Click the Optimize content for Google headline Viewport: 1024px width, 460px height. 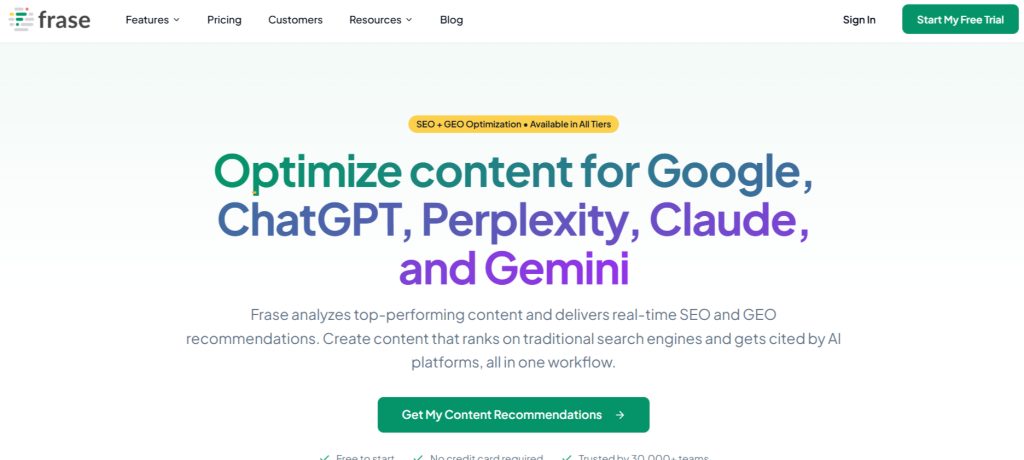(x=512, y=172)
